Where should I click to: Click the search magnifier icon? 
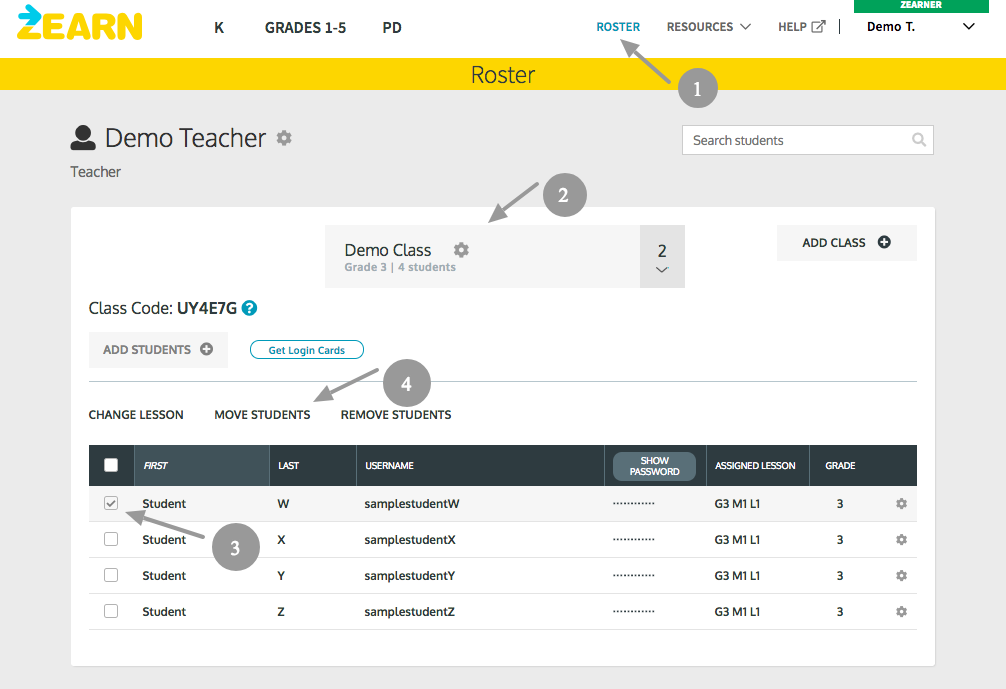[x=919, y=140]
